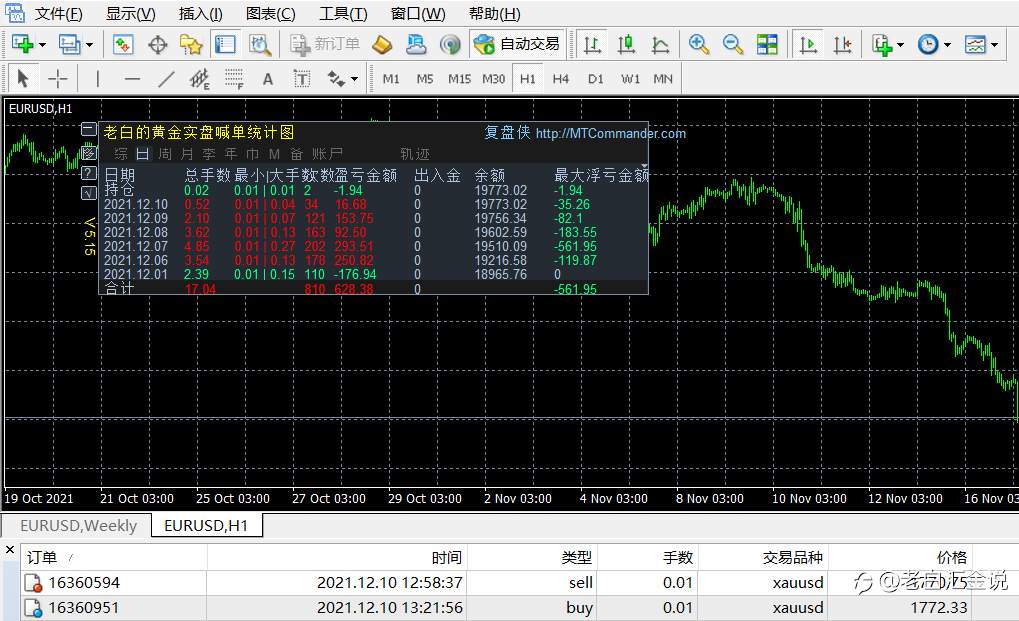This screenshot has height=621, width=1019.
Task: Select the equidistant channel tool
Action: point(200,79)
